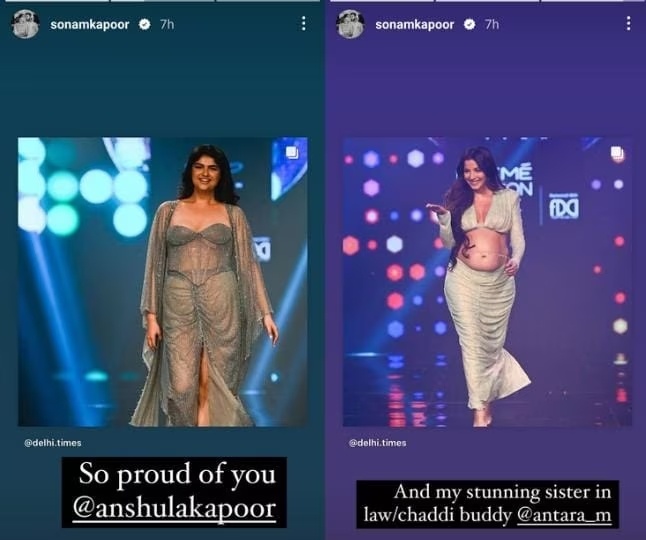Open the @antara_m mention link

click(564, 515)
